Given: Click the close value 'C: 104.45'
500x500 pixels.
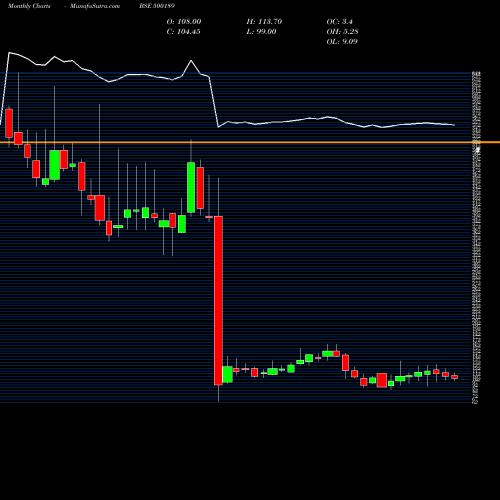Looking at the screenshot, I should click(x=183, y=32).
